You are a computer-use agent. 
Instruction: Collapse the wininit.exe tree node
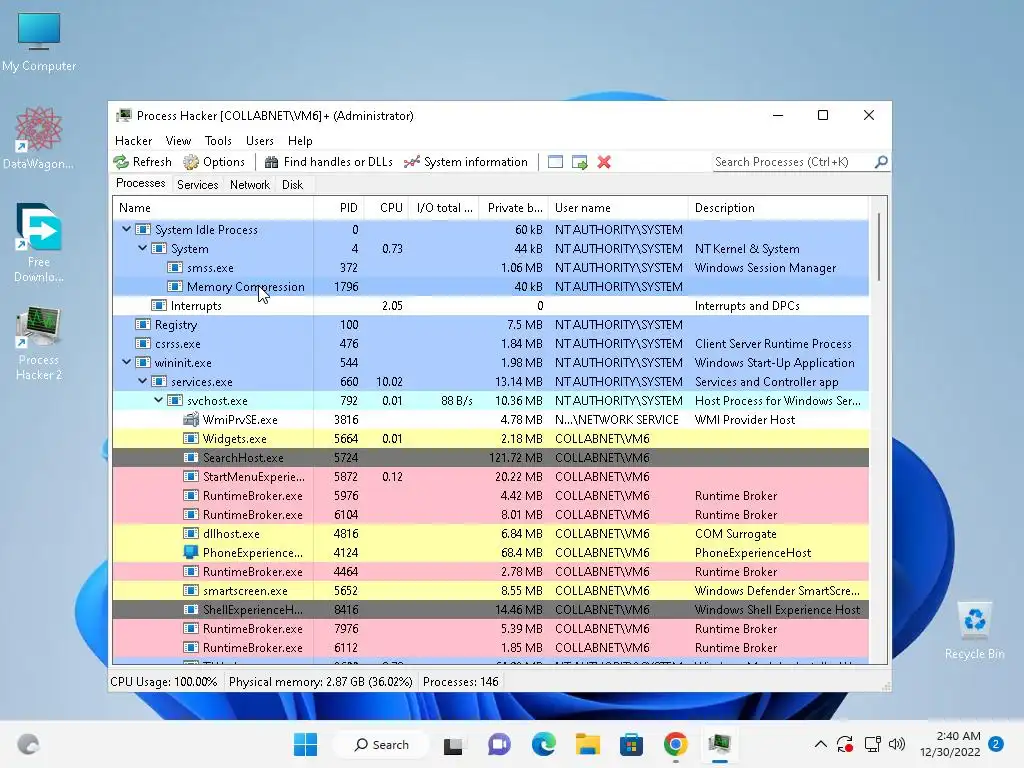click(x=127, y=362)
